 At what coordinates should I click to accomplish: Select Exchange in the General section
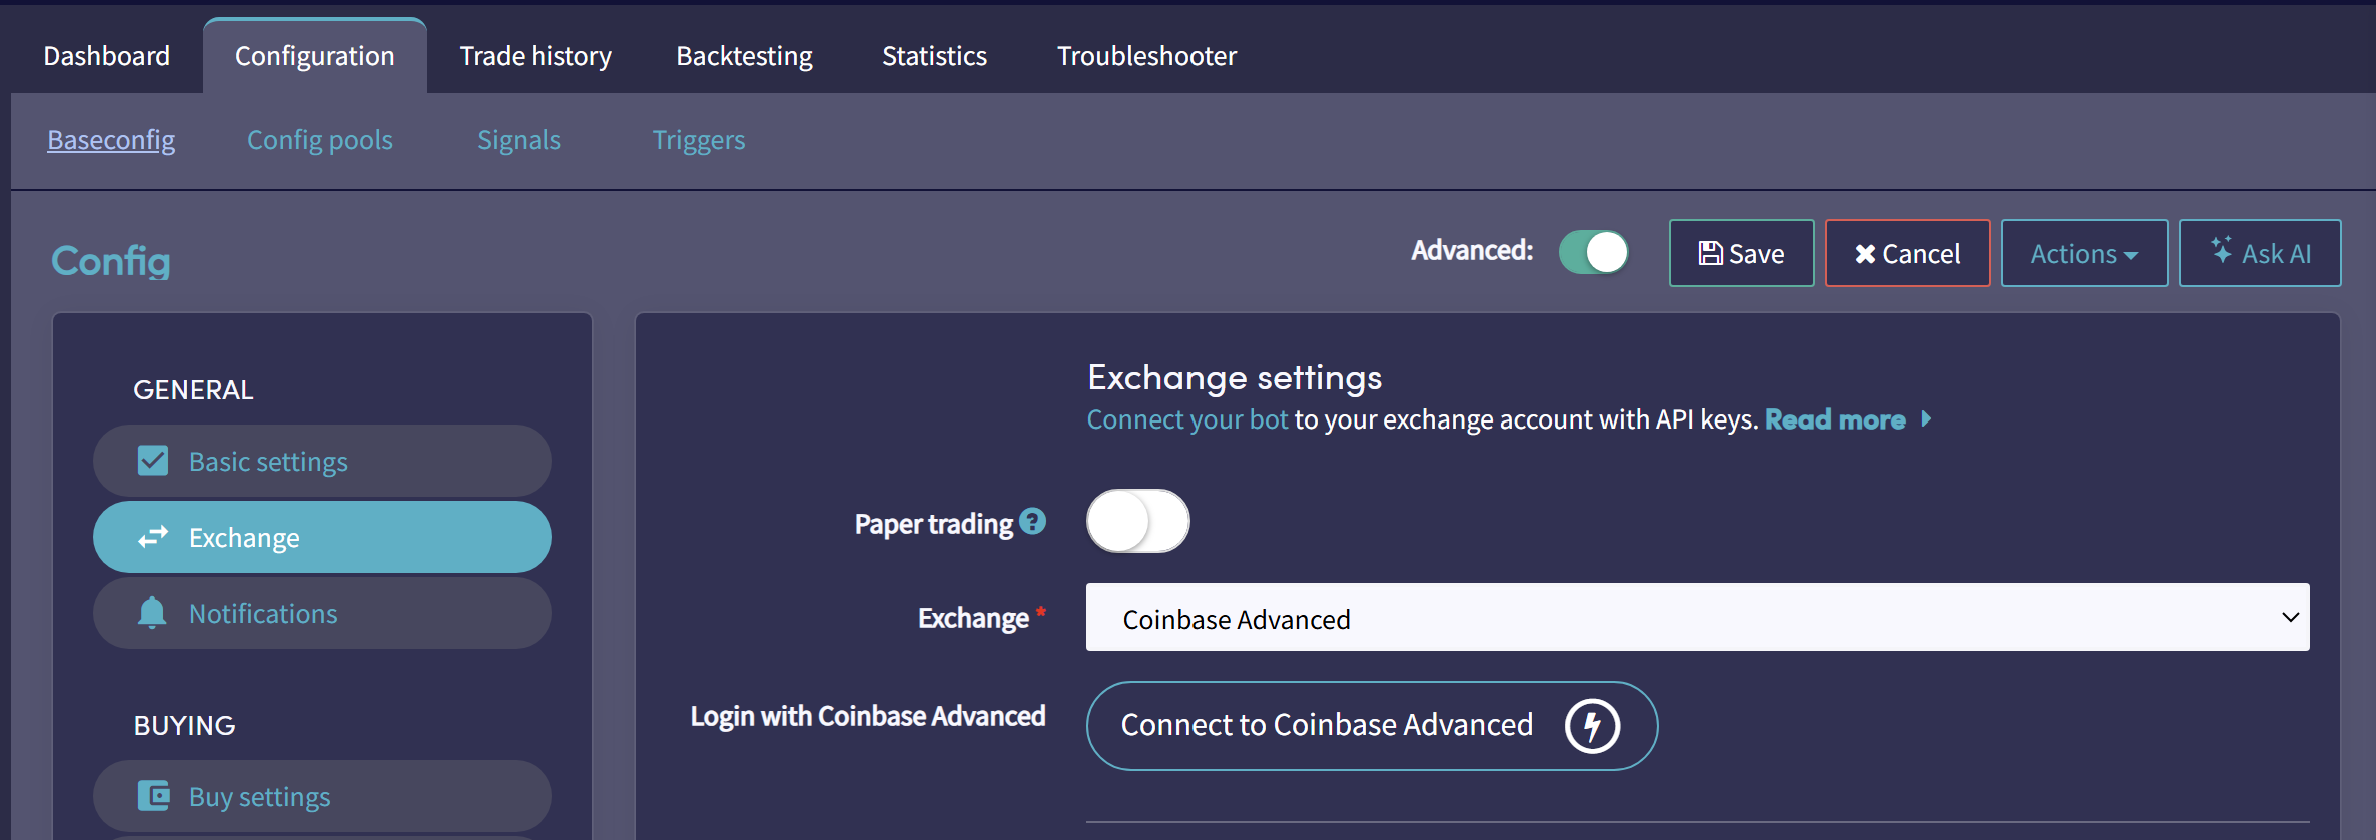322,537
